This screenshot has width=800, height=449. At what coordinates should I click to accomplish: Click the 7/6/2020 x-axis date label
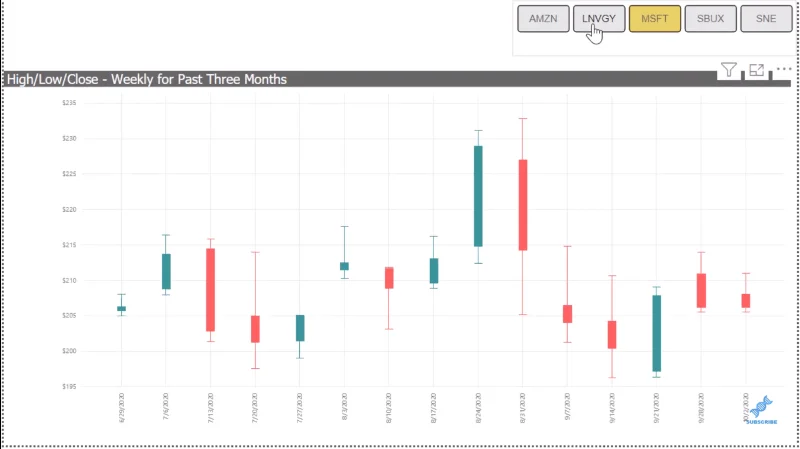point(166,407)
